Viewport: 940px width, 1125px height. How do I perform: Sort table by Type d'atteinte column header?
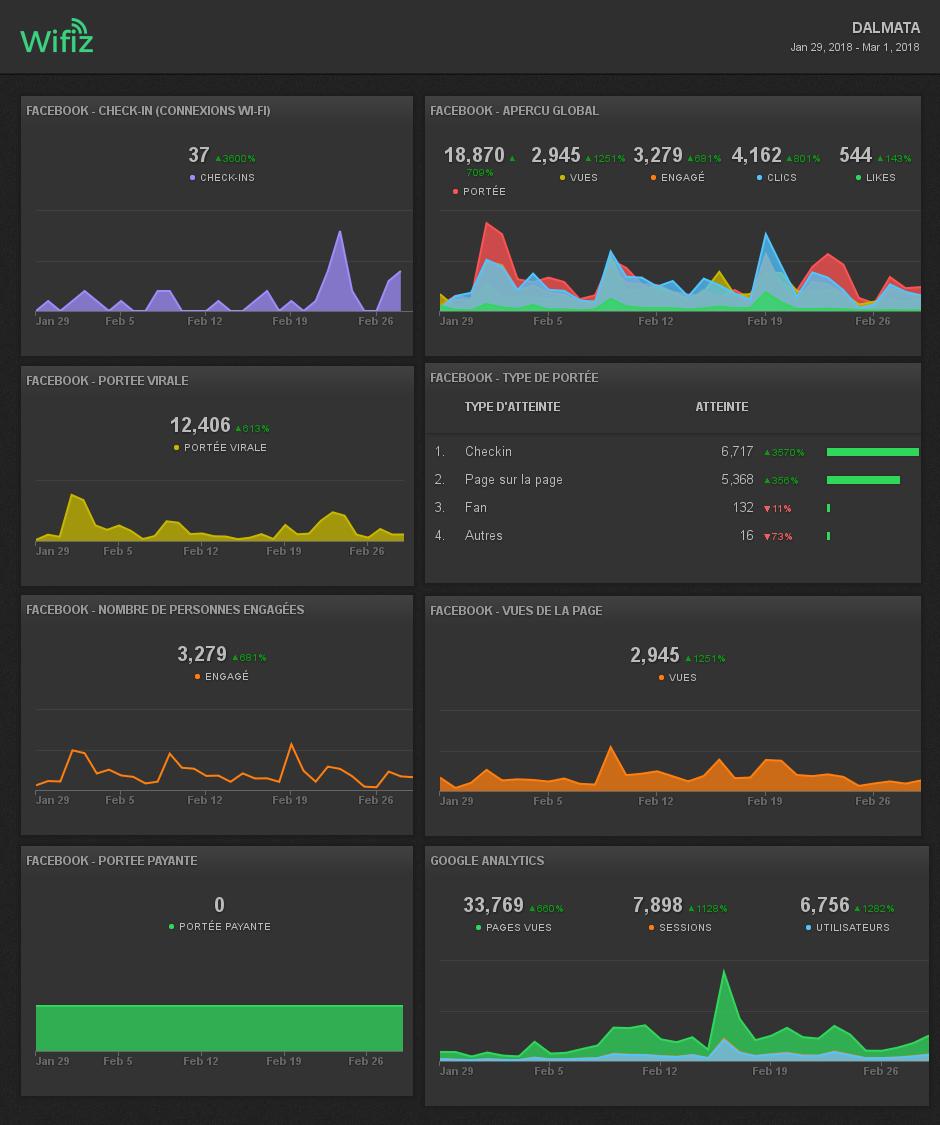coord(512,407)
